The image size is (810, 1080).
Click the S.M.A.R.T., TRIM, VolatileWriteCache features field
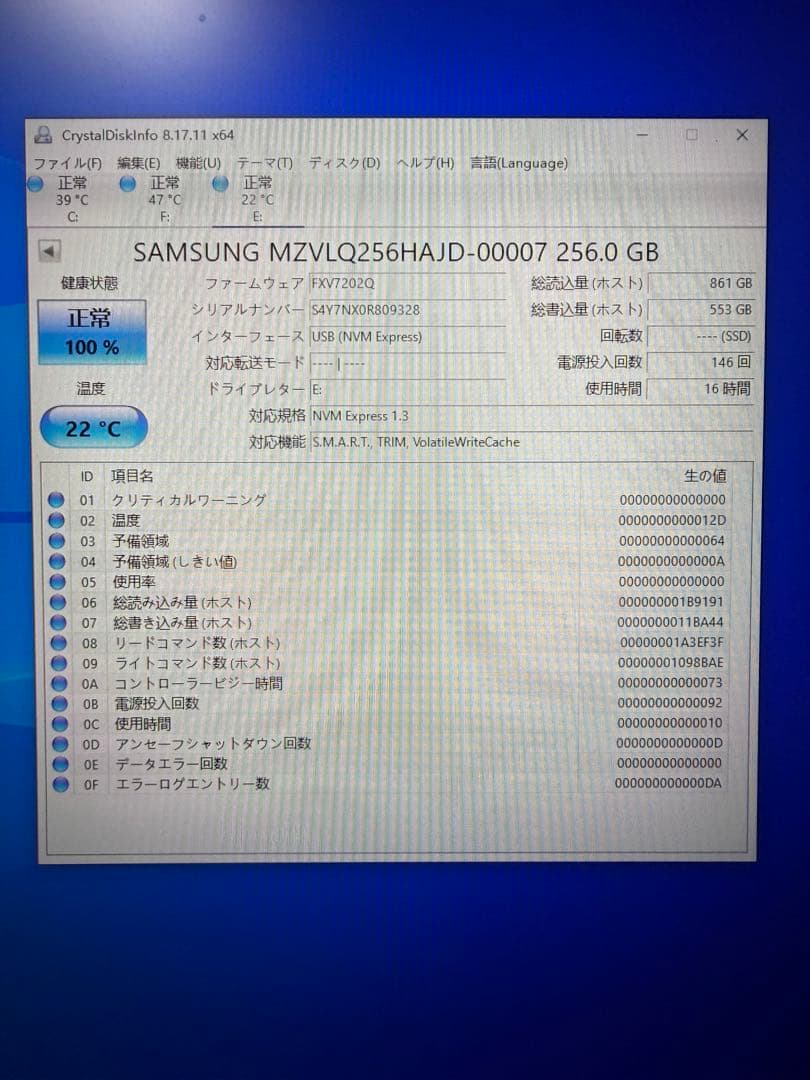(532, 442)
